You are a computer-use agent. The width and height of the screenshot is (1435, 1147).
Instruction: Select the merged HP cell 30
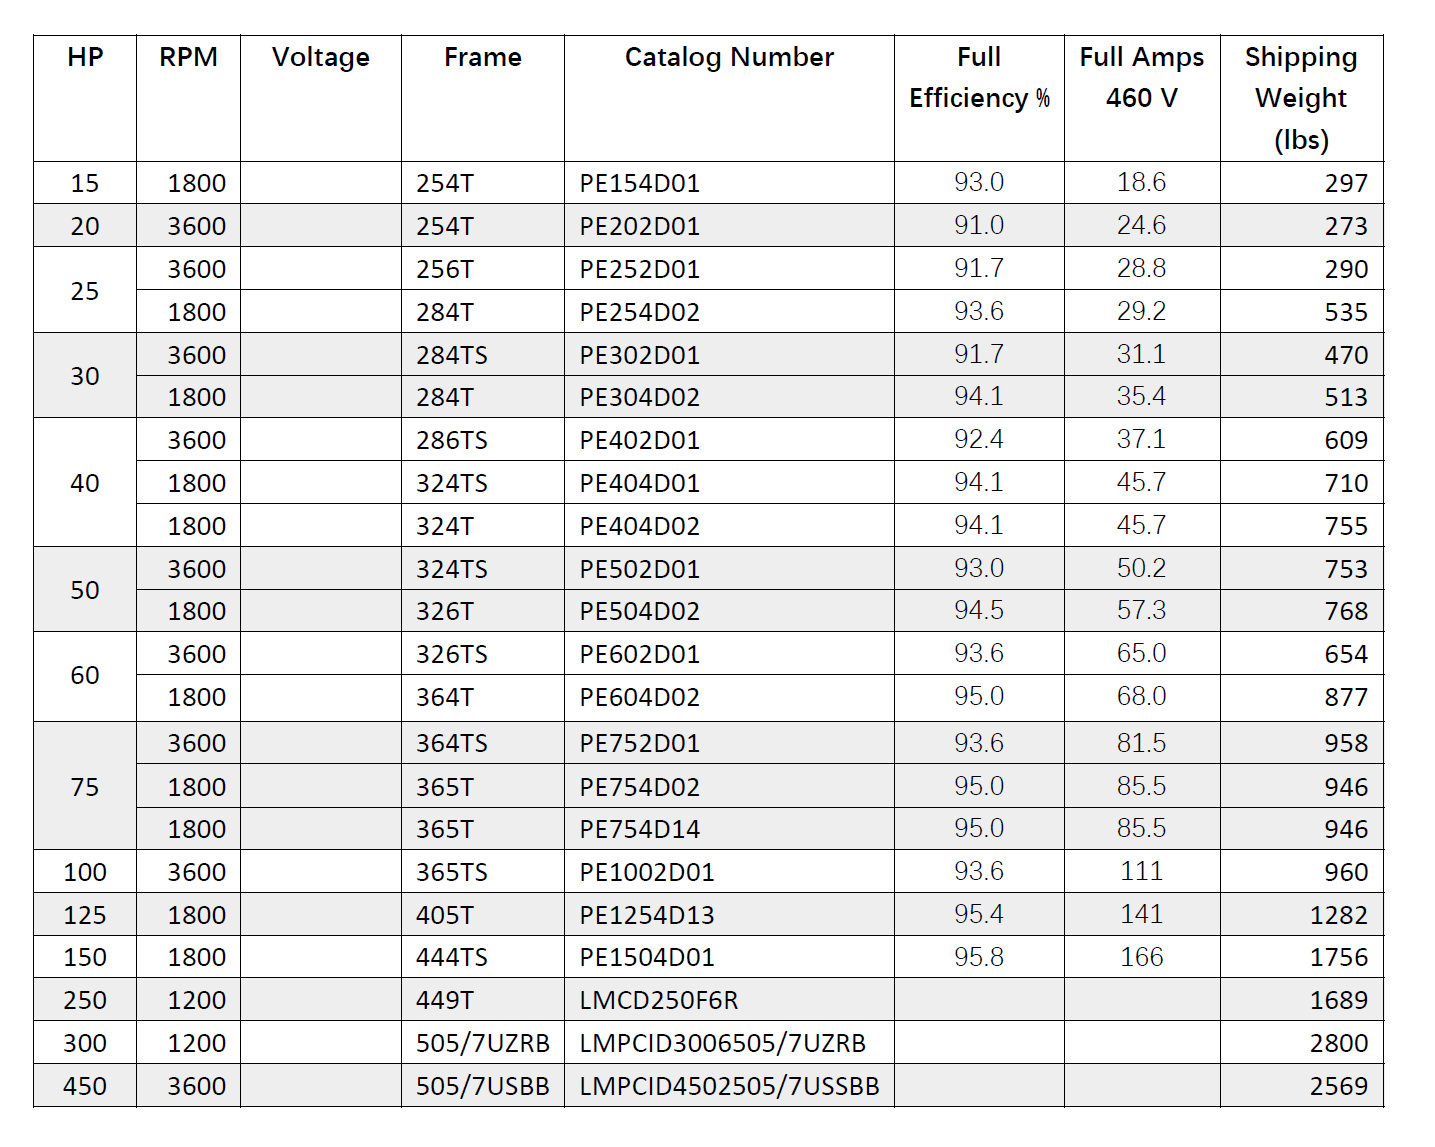click(85, 376)
